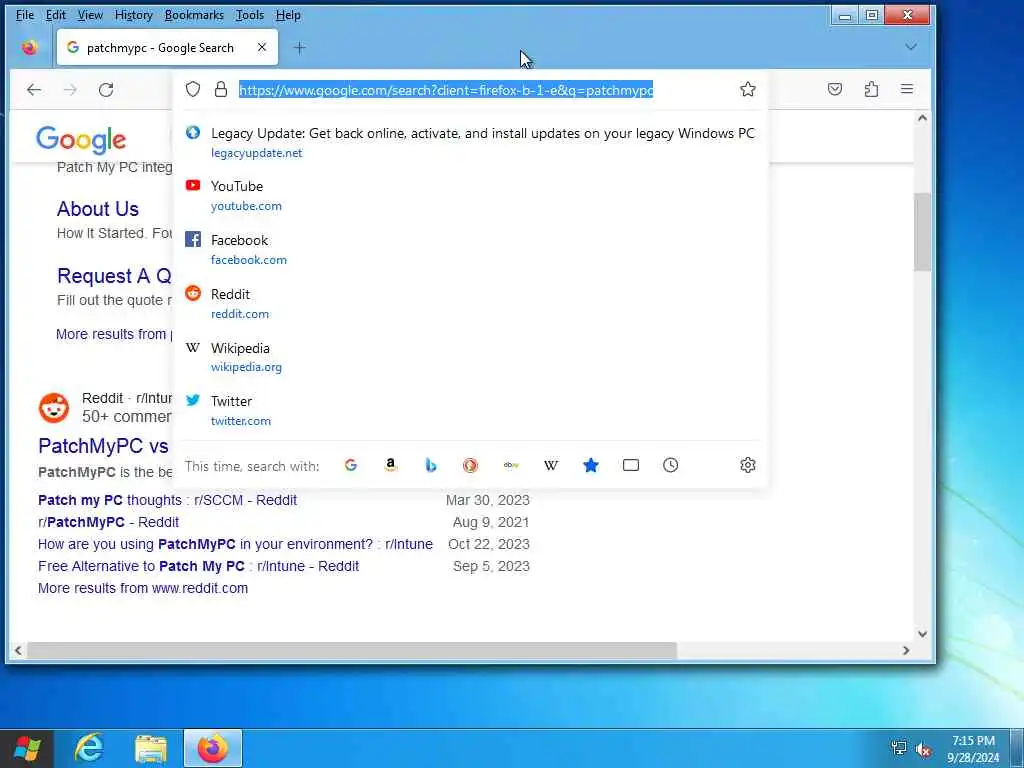Open the File menu
The width and height of the screenshot is (1024, 768).
click(x=25, y=15)
